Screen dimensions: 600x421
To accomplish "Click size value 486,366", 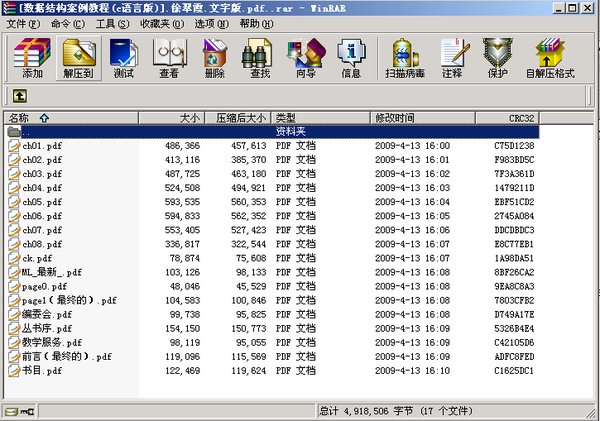I will click(x=183, y=146).
